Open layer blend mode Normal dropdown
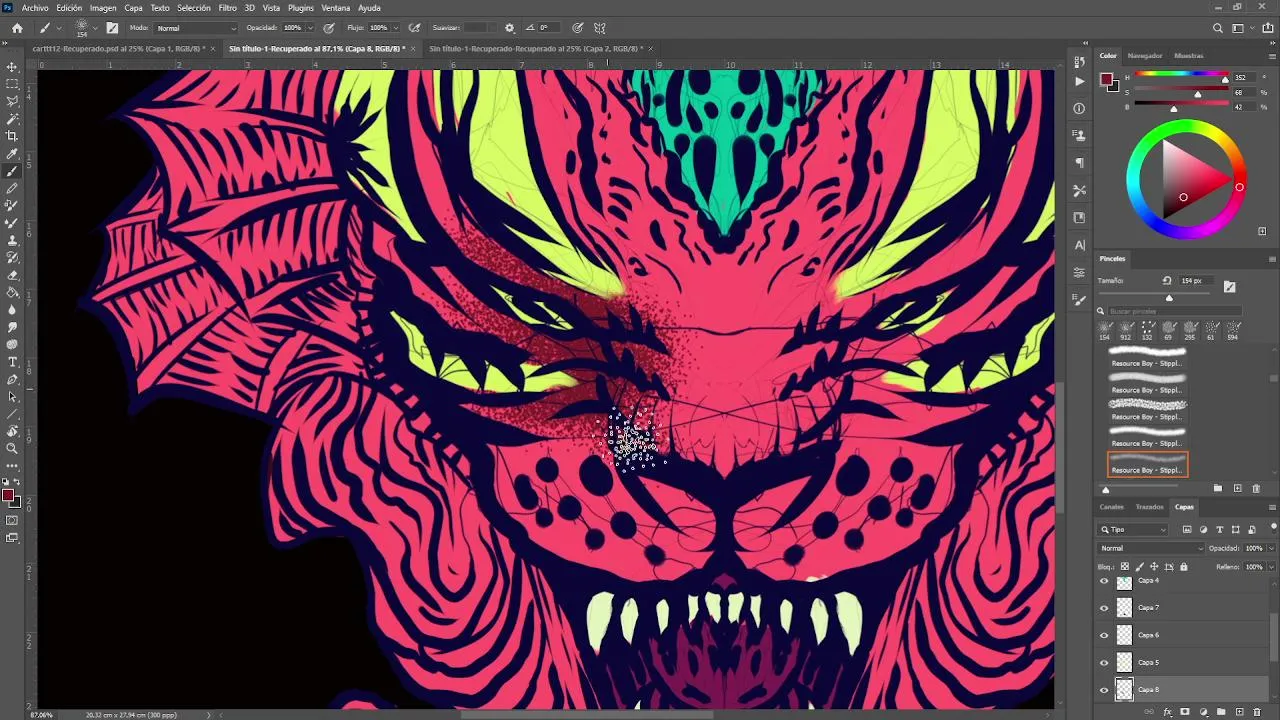The height and width of the screenshot is (720, 1280). (x=1151, y=548)
